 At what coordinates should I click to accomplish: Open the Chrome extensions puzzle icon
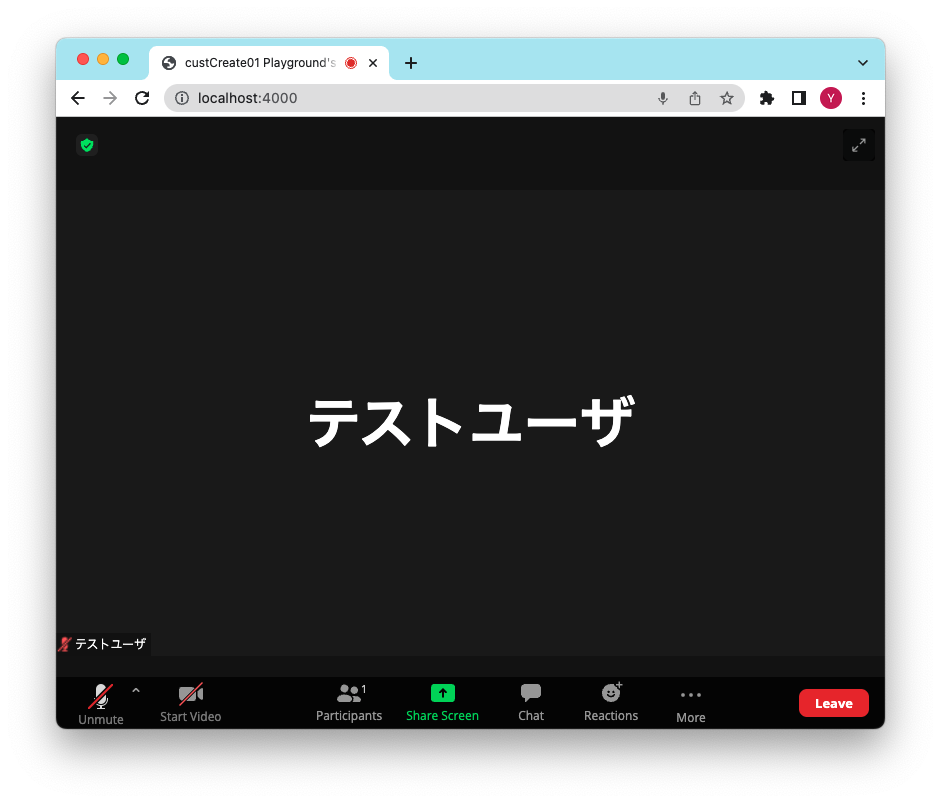[x=766, y=98]
